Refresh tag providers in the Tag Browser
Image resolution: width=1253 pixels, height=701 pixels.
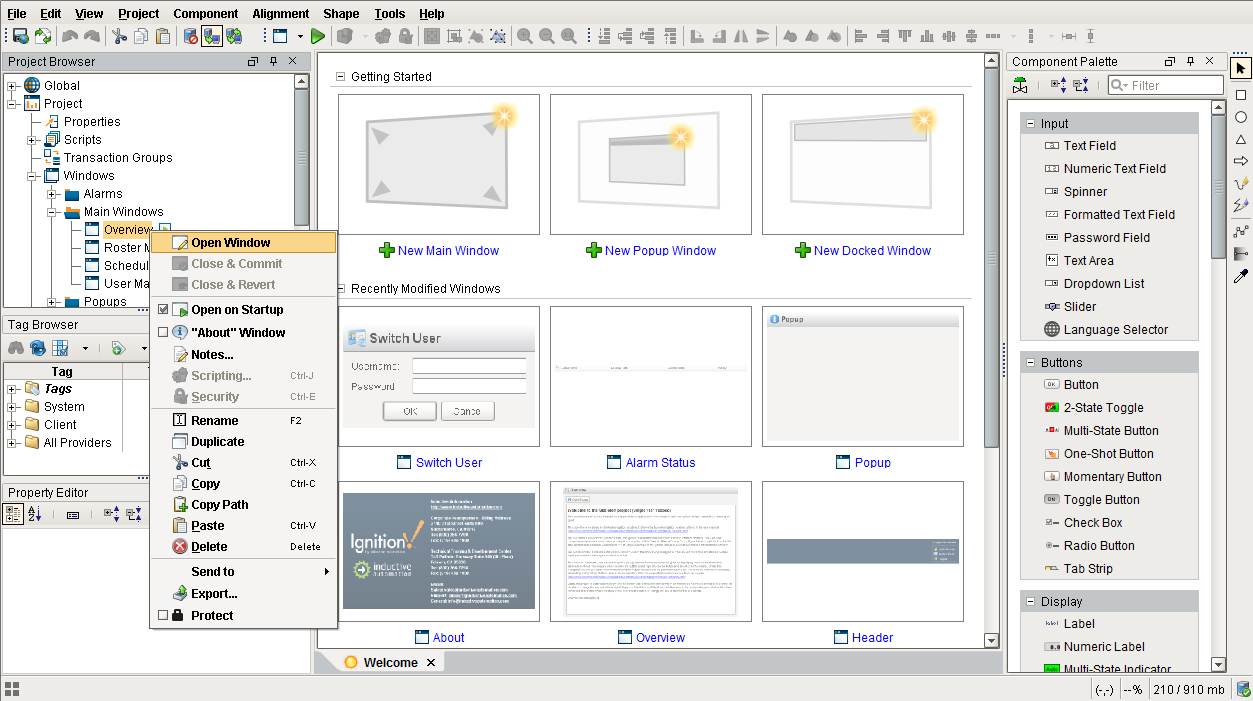tap(37, 348)
